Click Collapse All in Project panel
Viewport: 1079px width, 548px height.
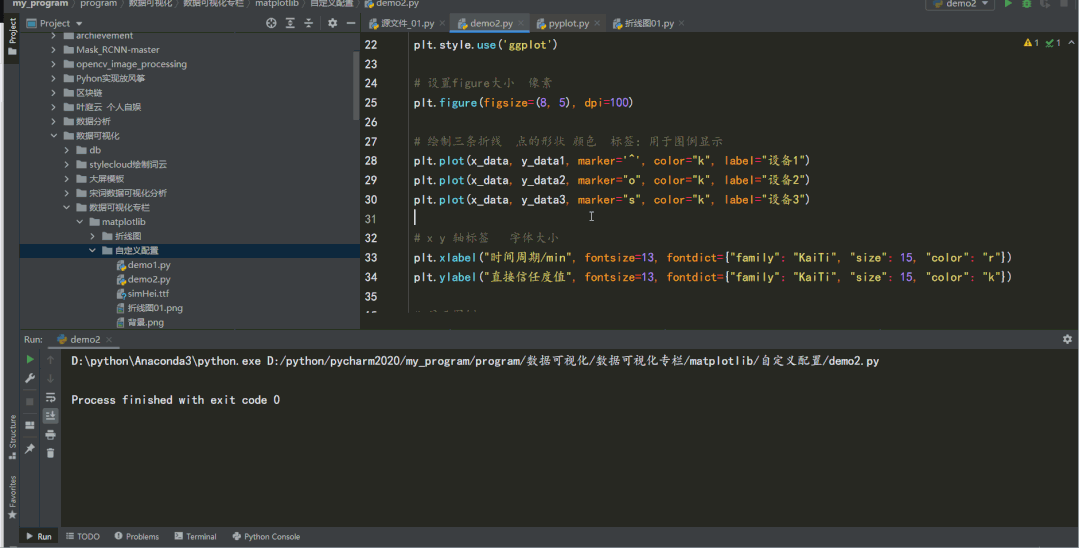click(308, 23)
